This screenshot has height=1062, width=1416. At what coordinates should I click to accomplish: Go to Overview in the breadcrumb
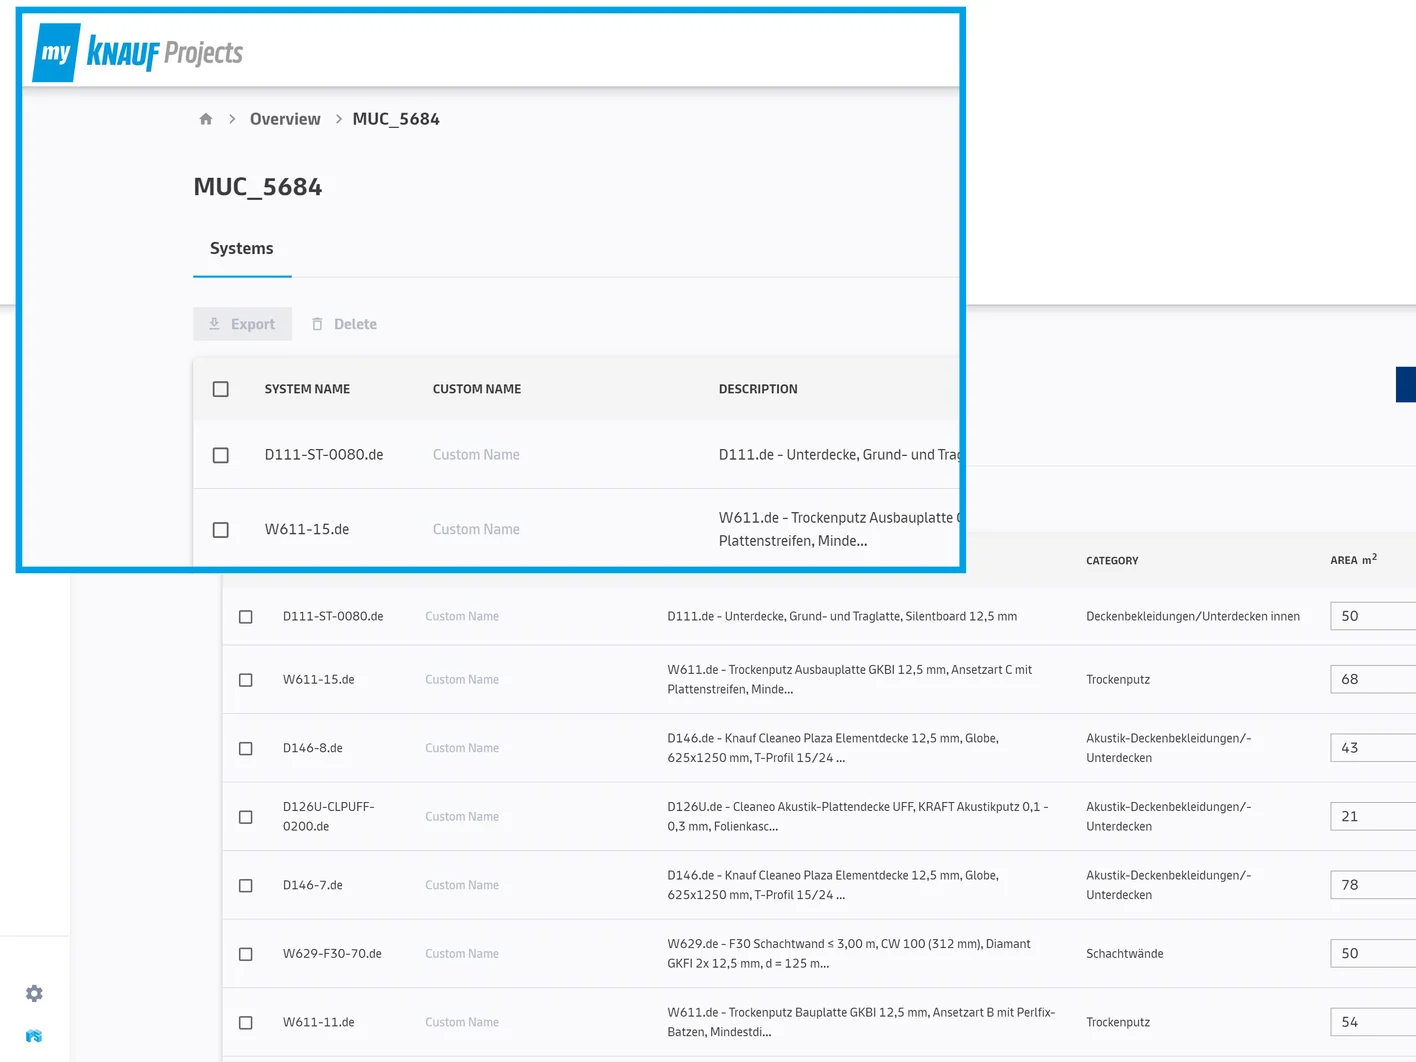(285, 119)
